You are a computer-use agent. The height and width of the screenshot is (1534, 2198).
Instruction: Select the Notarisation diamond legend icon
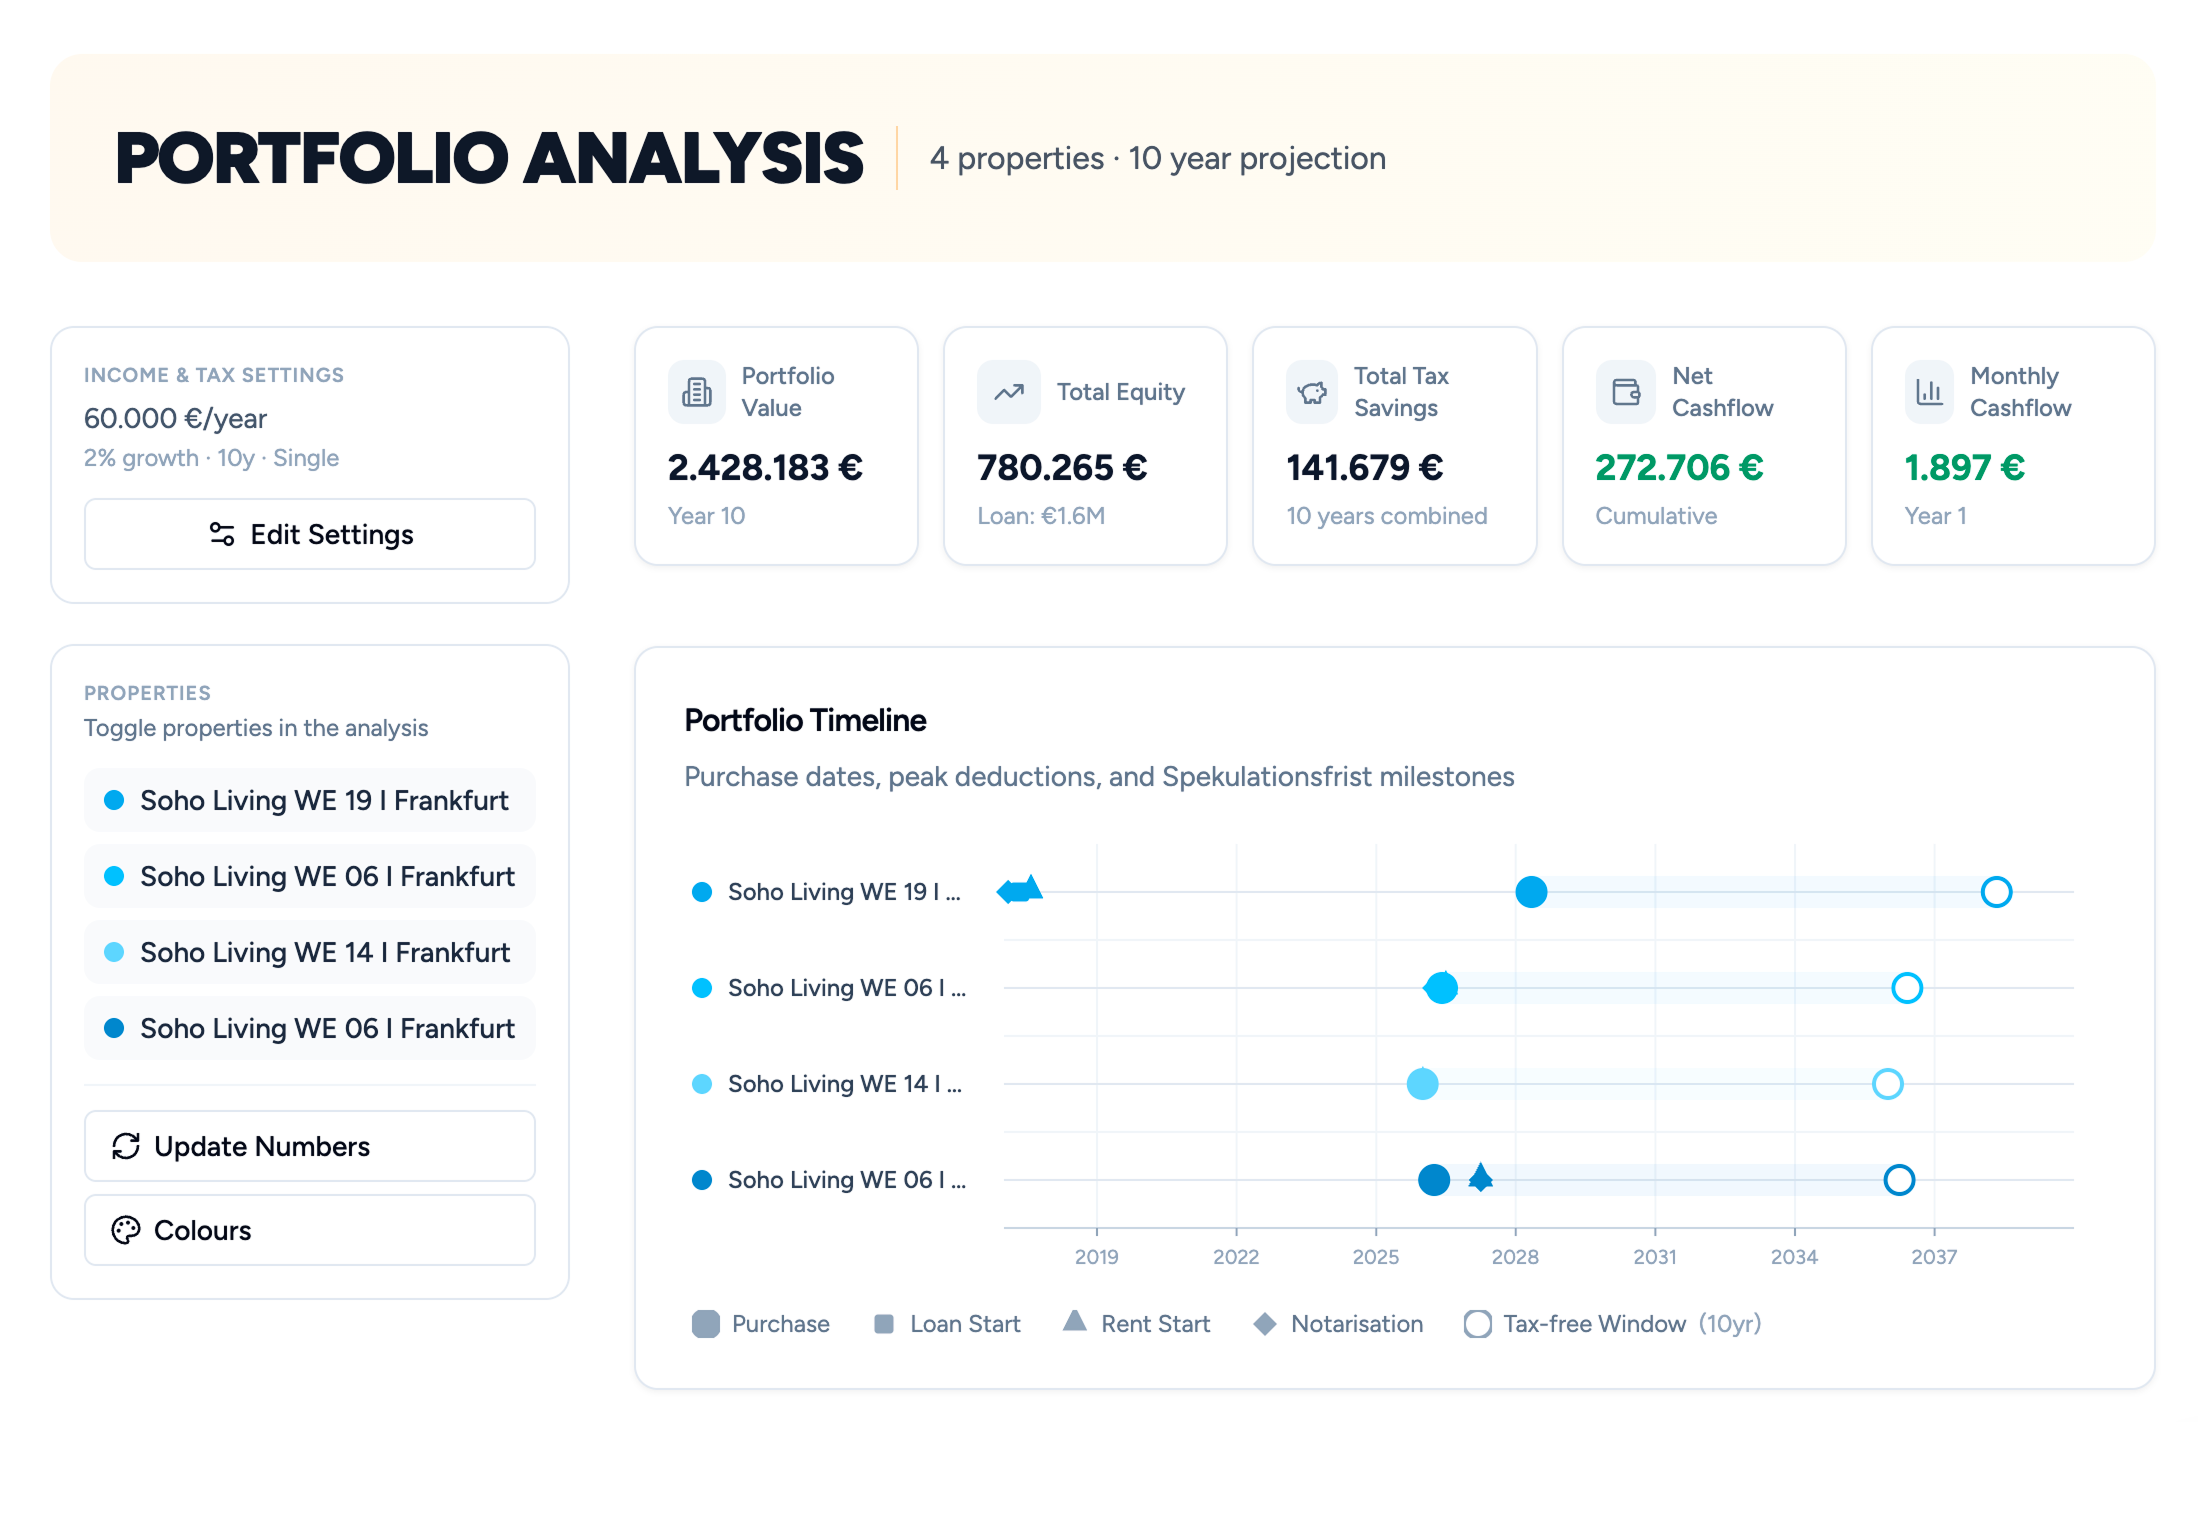tap(1265, 1323)
